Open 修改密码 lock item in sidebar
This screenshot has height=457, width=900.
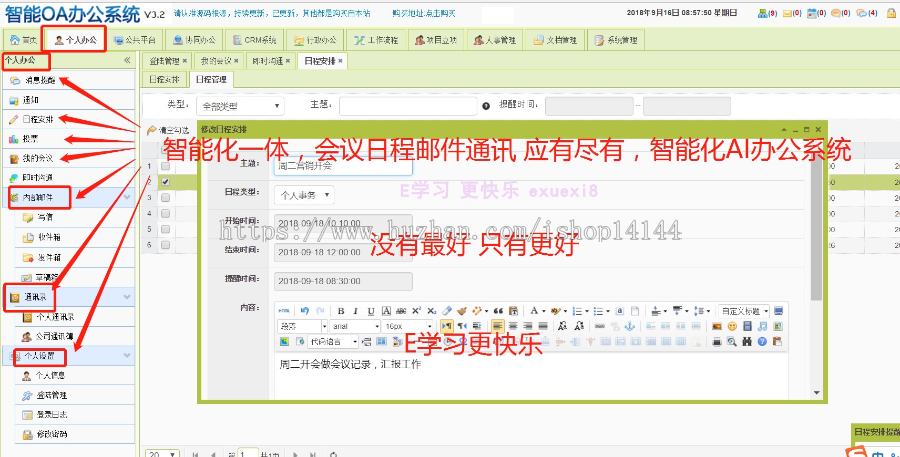[75, 435]
